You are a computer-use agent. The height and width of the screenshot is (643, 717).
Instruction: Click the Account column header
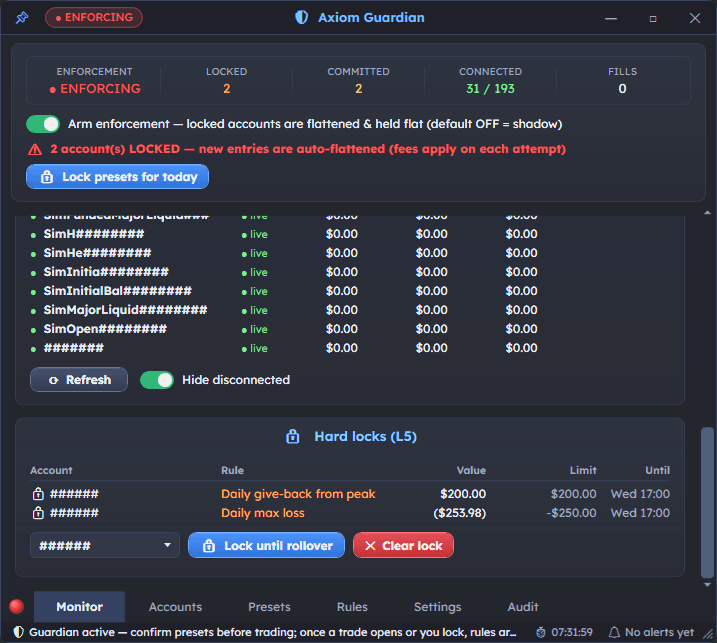click(51, 470)
